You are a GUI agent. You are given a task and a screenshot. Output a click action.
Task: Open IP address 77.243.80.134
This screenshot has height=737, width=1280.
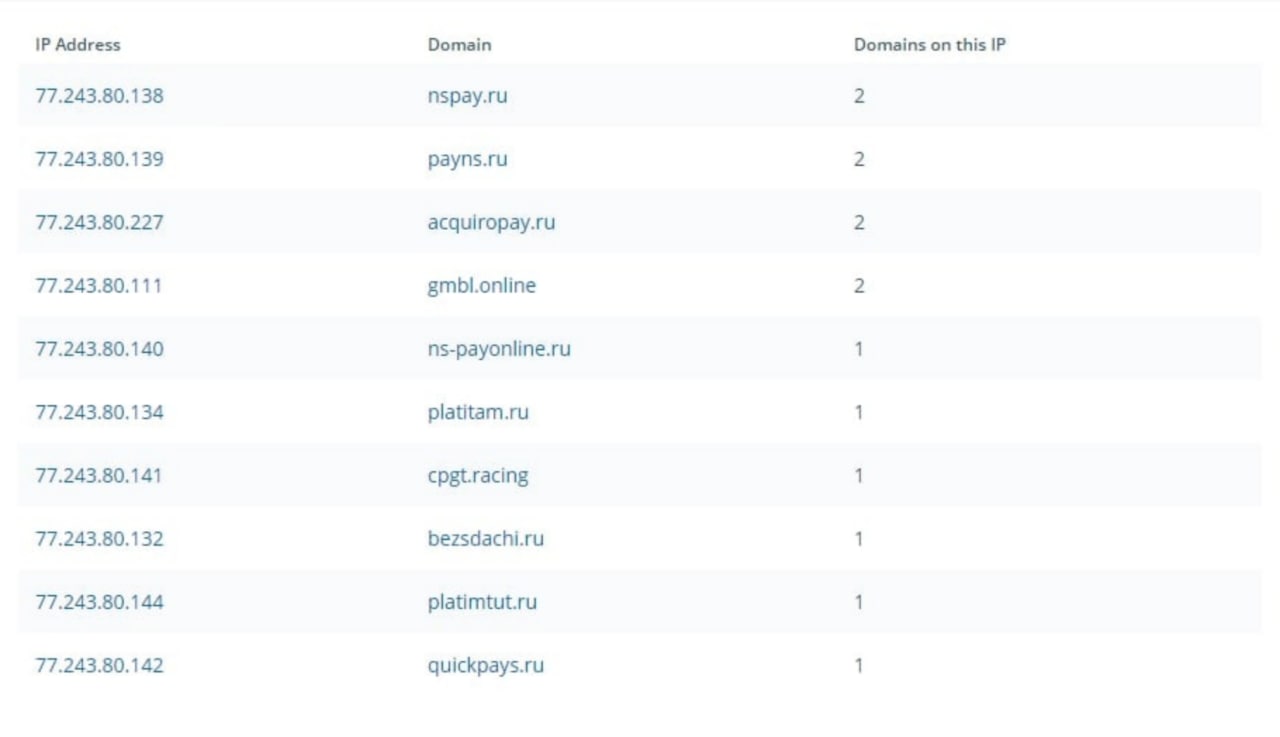[x=99, y=412]
